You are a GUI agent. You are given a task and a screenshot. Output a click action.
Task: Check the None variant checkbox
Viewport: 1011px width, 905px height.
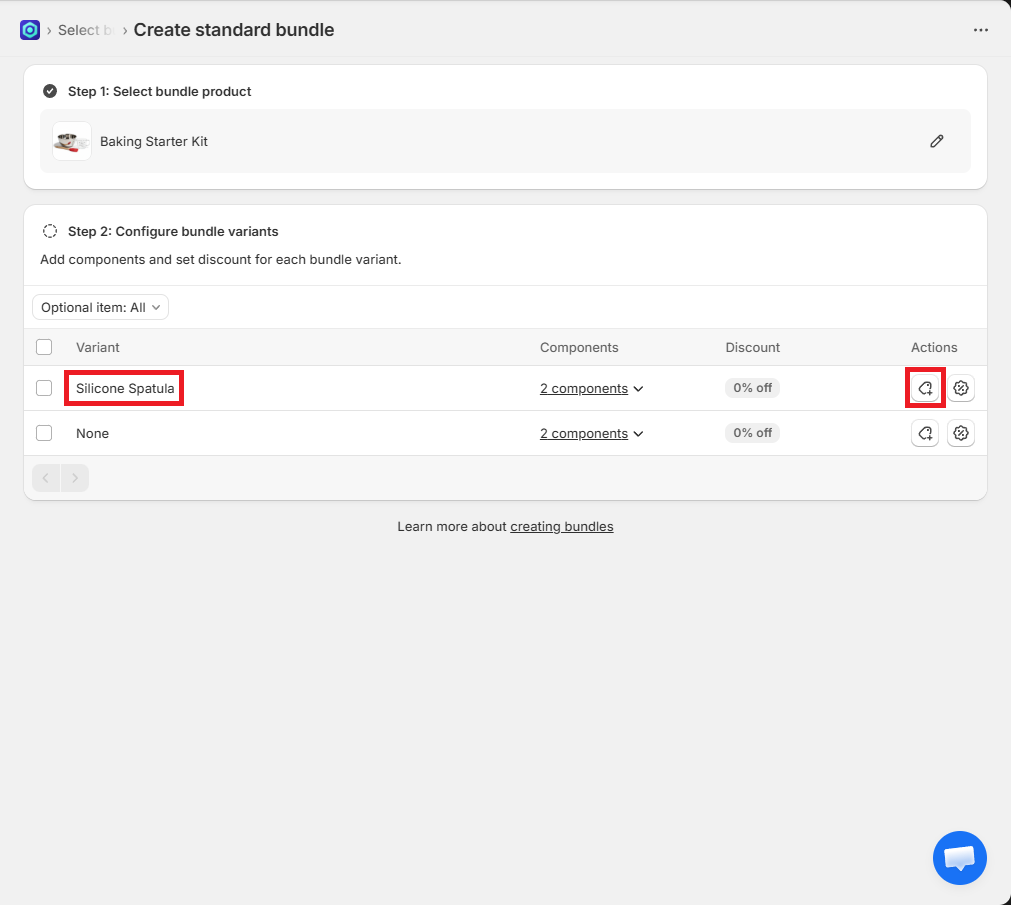44,433
